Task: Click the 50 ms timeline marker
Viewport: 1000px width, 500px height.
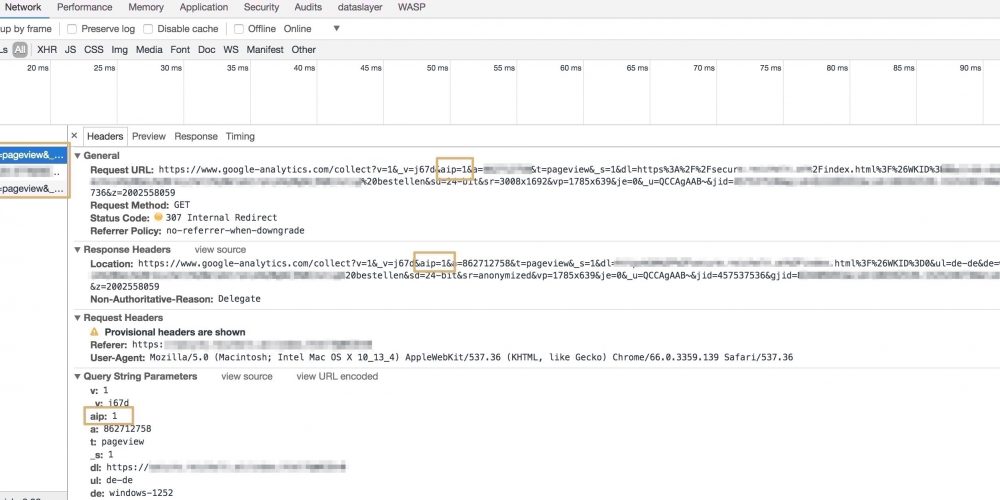Action: click(x=438, y=68)
